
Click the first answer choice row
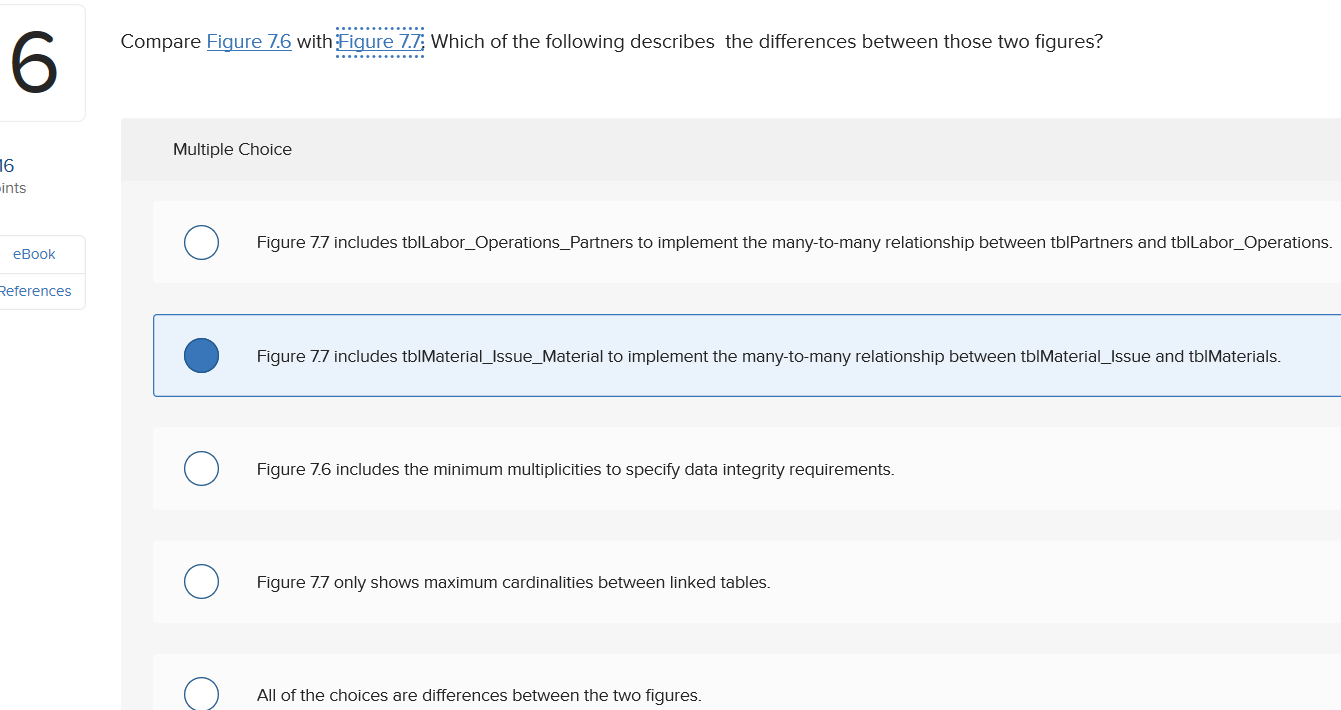[x=700, y=242]
